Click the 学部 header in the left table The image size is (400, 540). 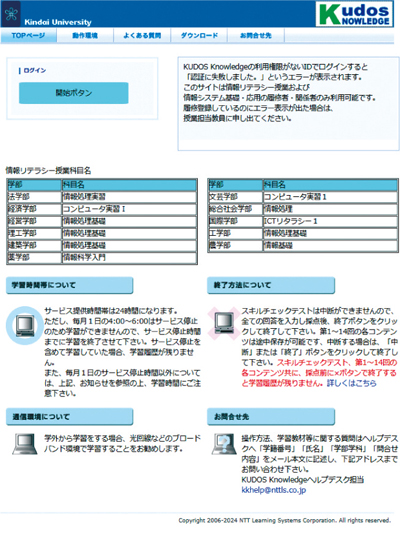(34, 185)
